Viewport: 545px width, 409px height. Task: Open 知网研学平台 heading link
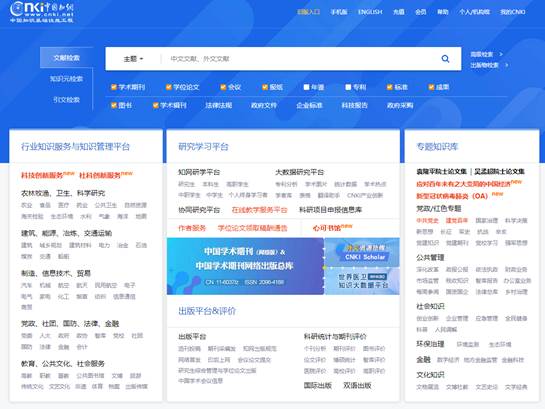tap(199, 172)
